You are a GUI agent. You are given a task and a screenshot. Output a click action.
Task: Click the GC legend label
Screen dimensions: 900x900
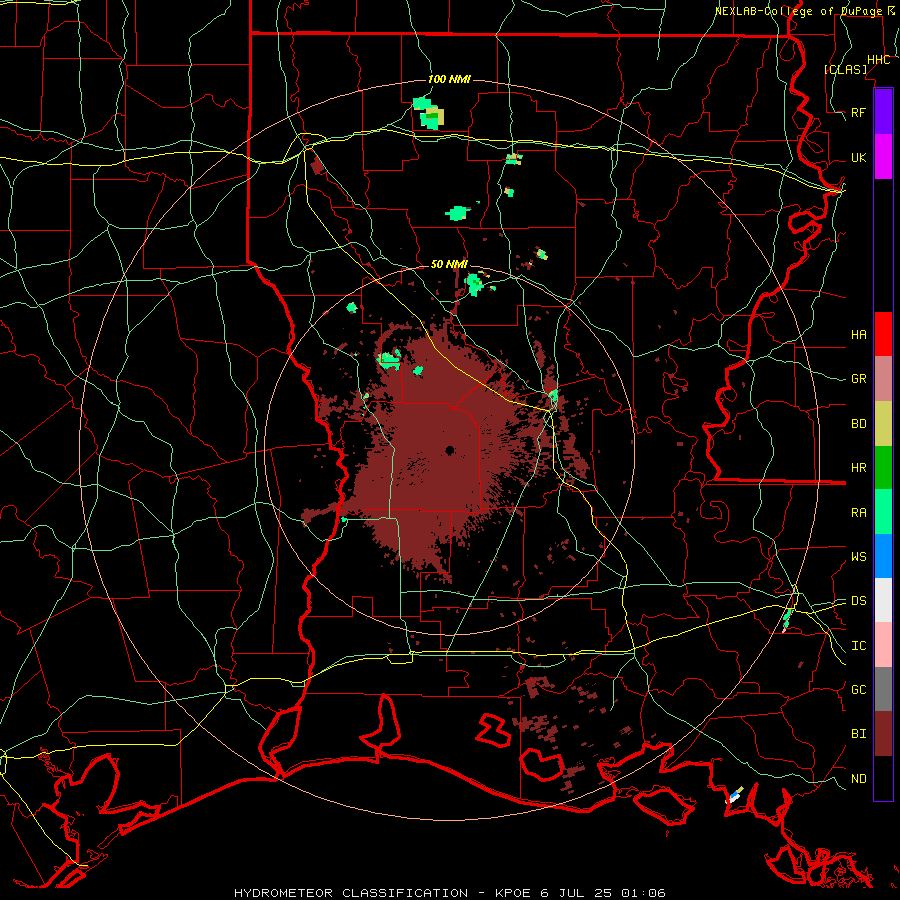pos(858,689)
